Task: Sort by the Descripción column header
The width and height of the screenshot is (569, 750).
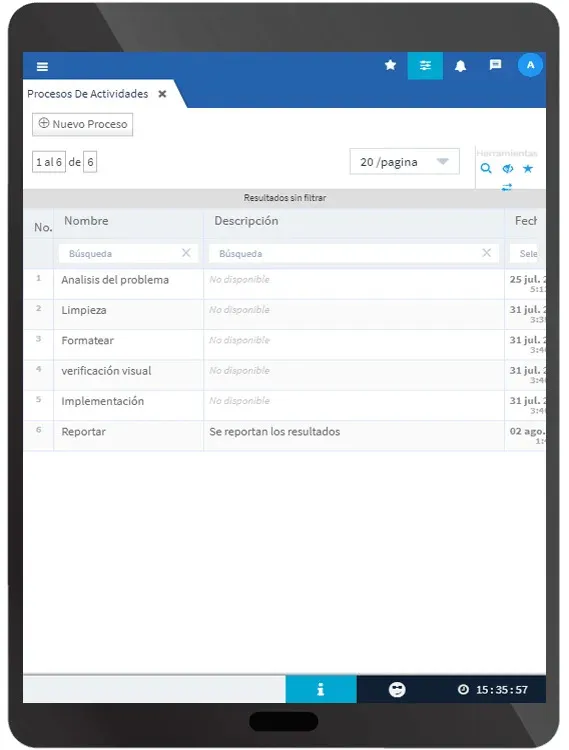Action: click(x=246, y=221)
